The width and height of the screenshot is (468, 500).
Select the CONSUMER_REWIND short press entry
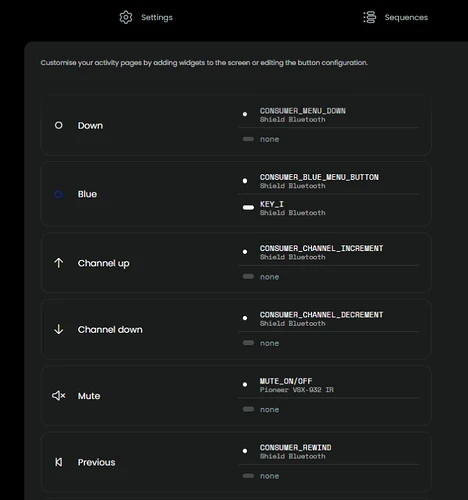(x=328, y=451)
